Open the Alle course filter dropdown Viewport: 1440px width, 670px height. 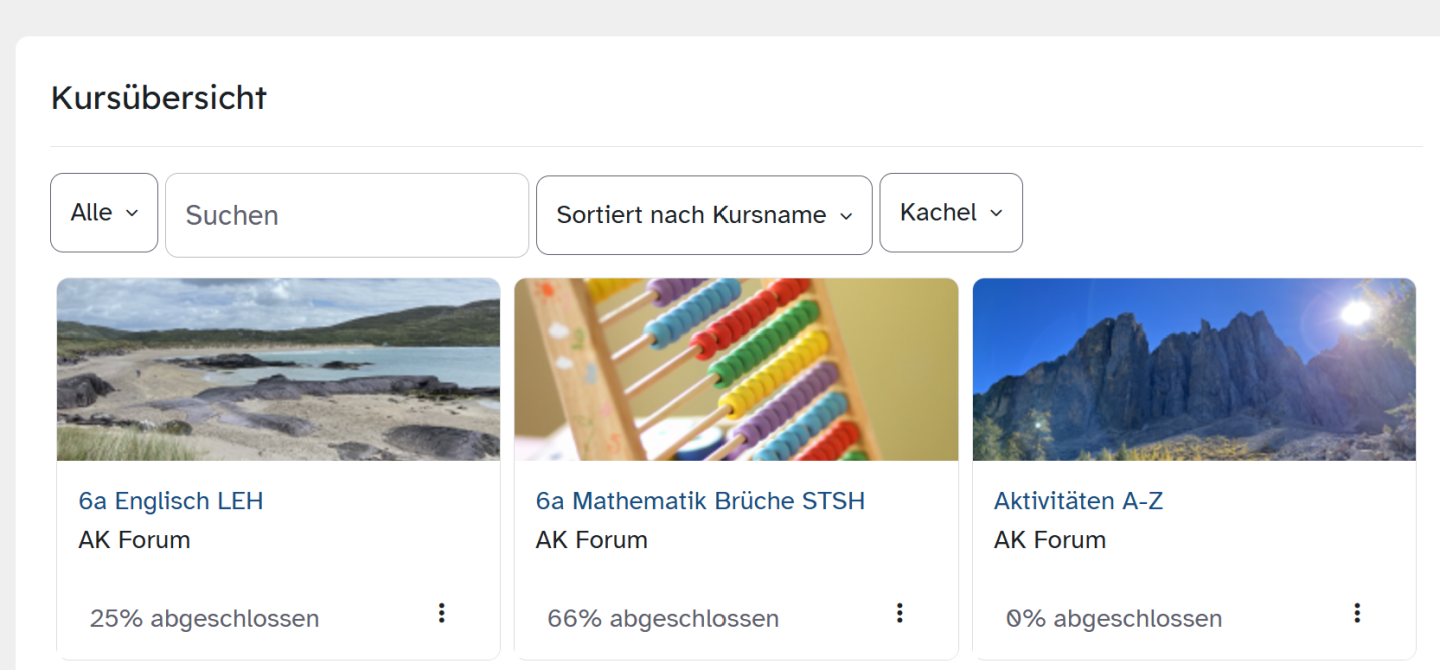pyautogui.click(x=103, y=213)
